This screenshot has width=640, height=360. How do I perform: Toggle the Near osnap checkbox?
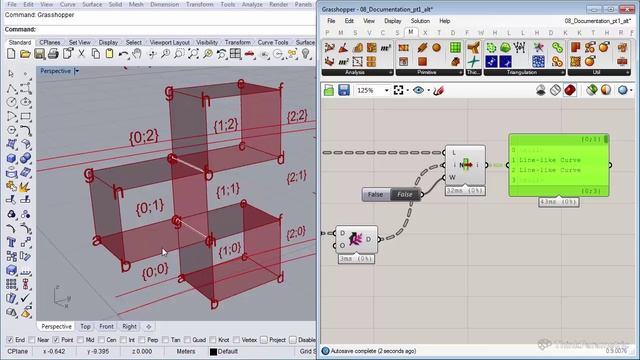click(32, 340)
